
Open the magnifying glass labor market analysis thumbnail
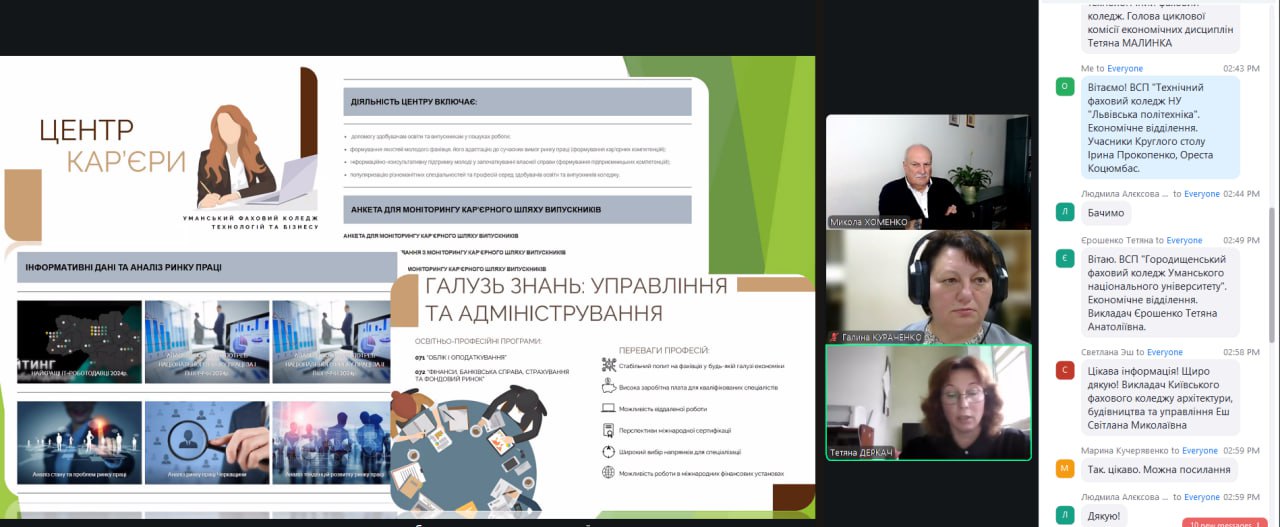[206, 442]
